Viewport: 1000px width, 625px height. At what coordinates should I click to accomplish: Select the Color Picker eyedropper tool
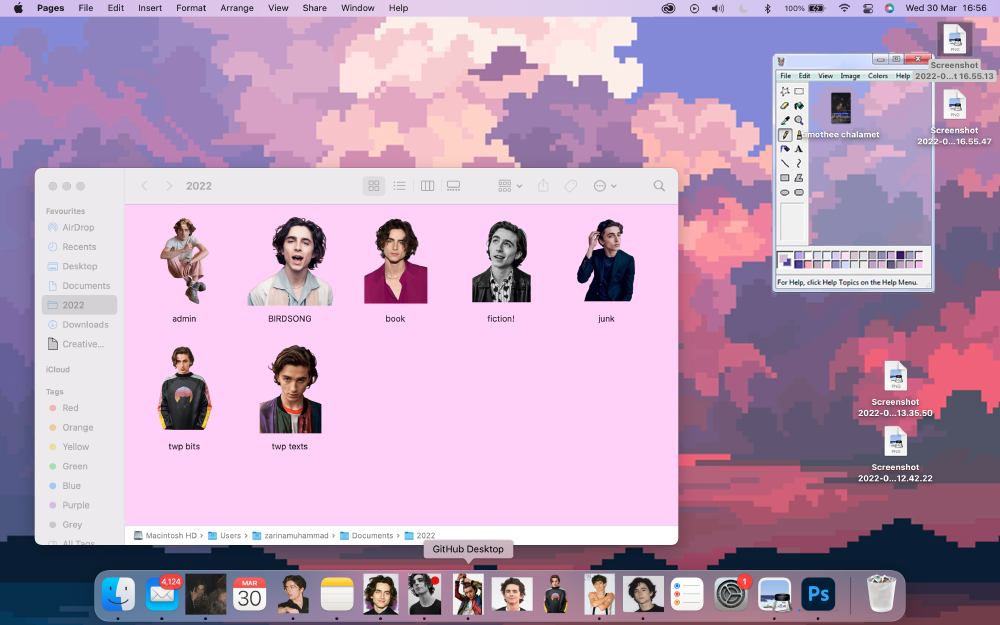pos(785,120)
